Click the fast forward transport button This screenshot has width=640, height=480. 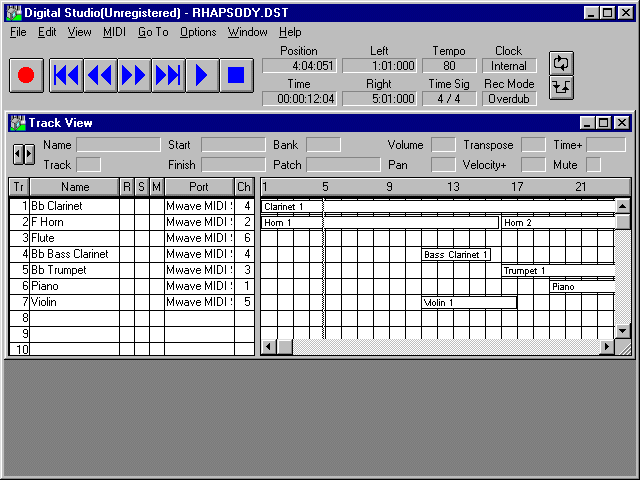133,75
